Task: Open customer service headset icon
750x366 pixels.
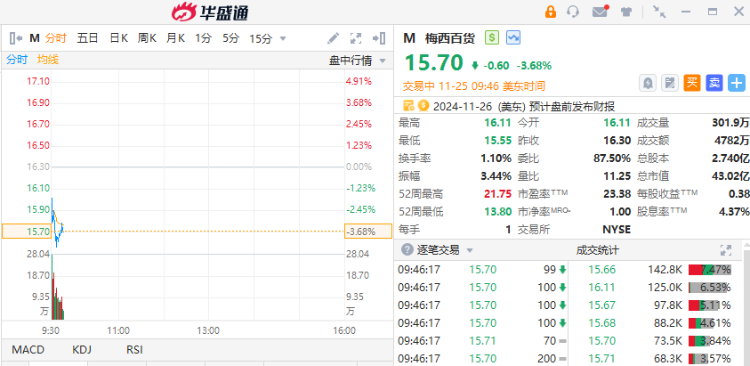Action: [573, 11]
